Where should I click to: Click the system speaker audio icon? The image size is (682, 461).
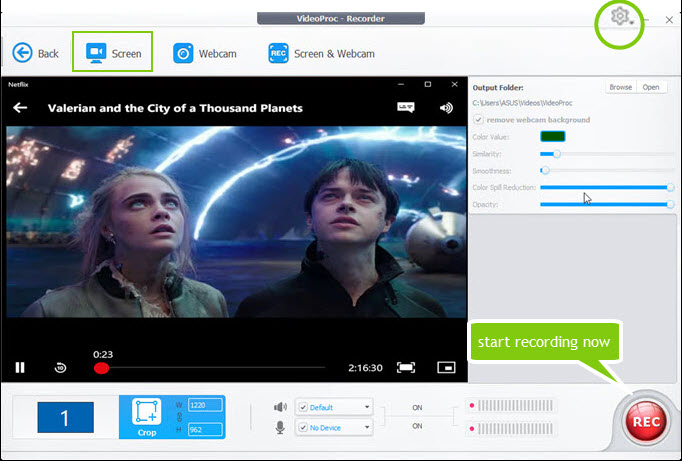click(280, 407)
